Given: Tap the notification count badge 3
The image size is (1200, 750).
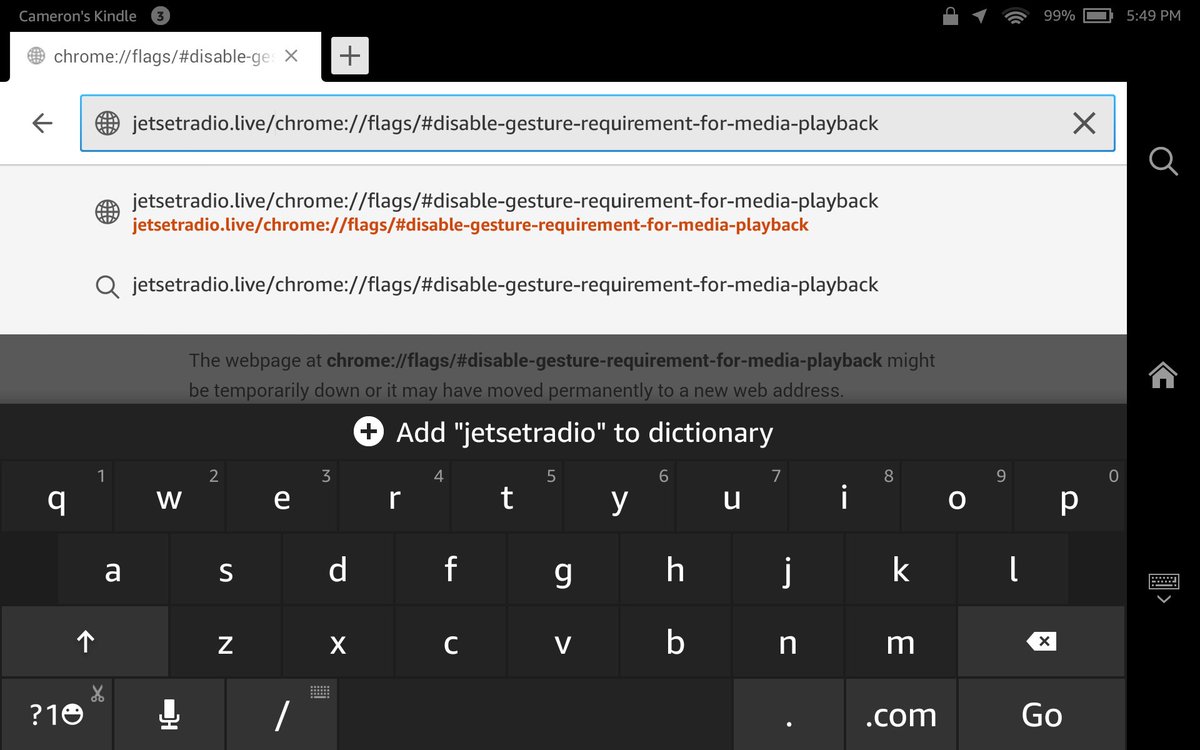Looking at the screenshot, I should 160,16.
